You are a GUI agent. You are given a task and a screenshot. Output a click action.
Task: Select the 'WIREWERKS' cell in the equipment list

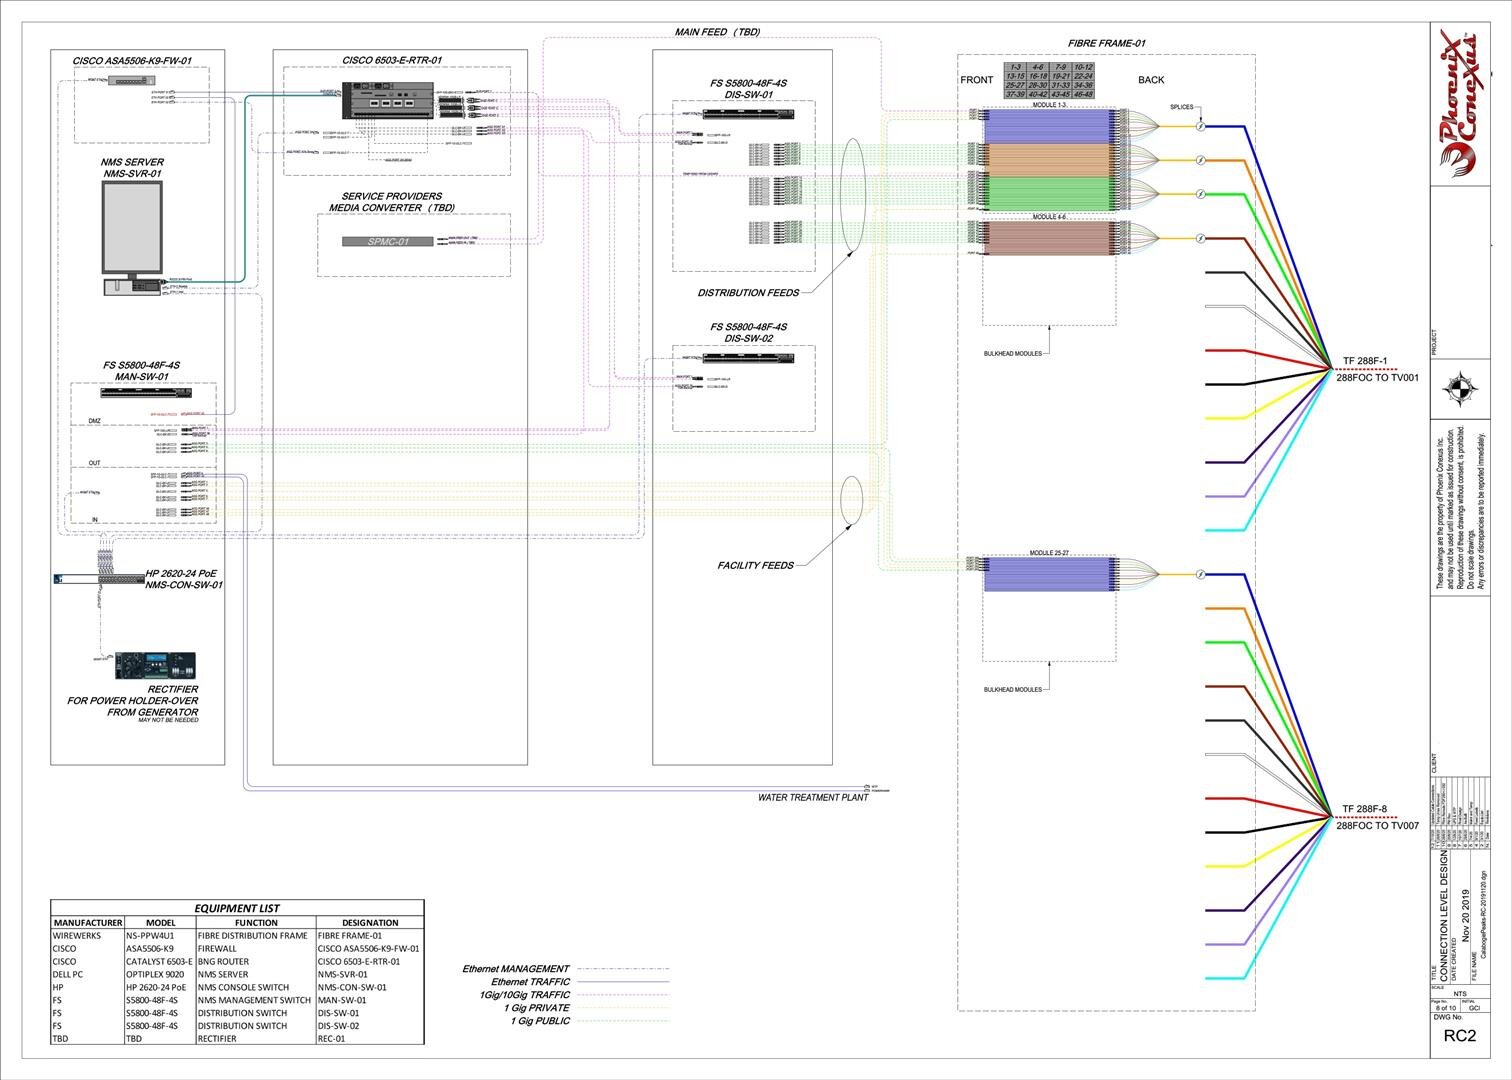tap(87, 935)
